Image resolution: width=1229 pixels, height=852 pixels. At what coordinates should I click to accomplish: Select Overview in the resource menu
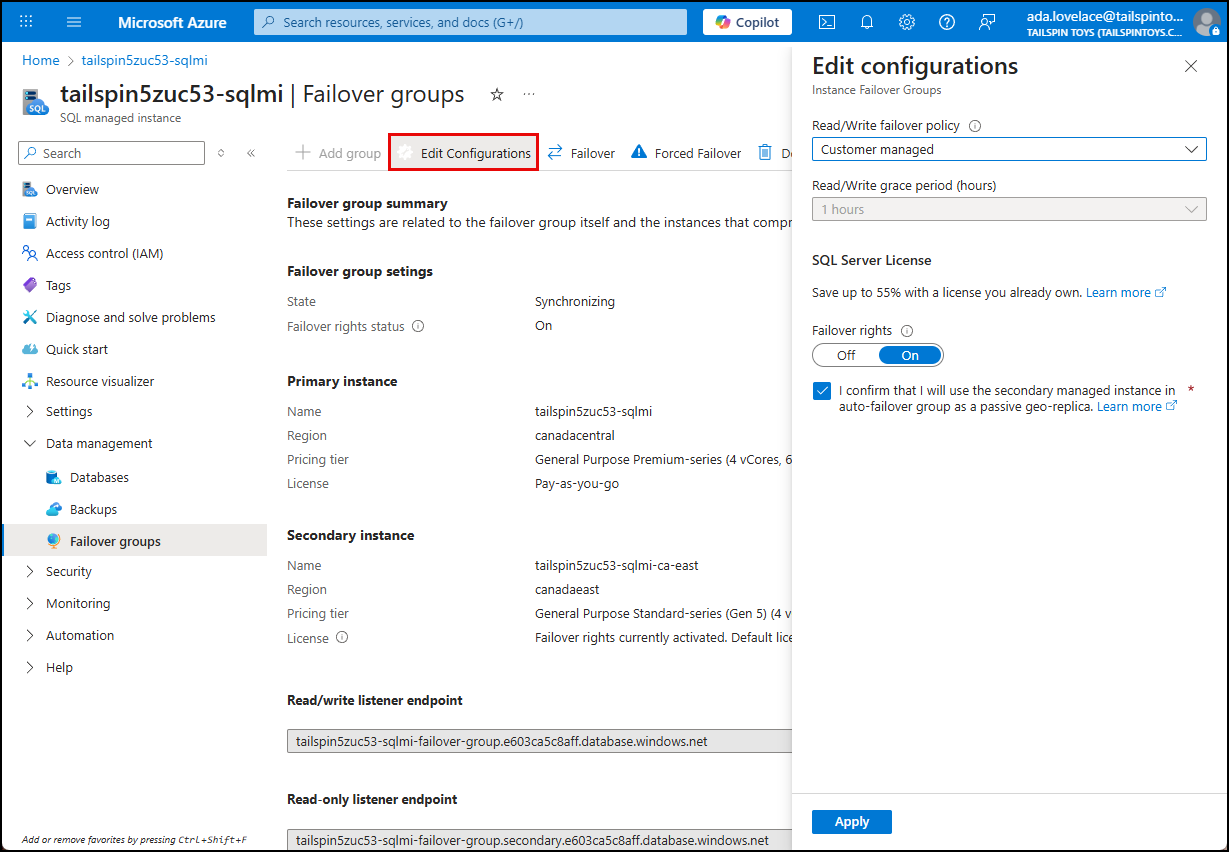pos(73,189)
